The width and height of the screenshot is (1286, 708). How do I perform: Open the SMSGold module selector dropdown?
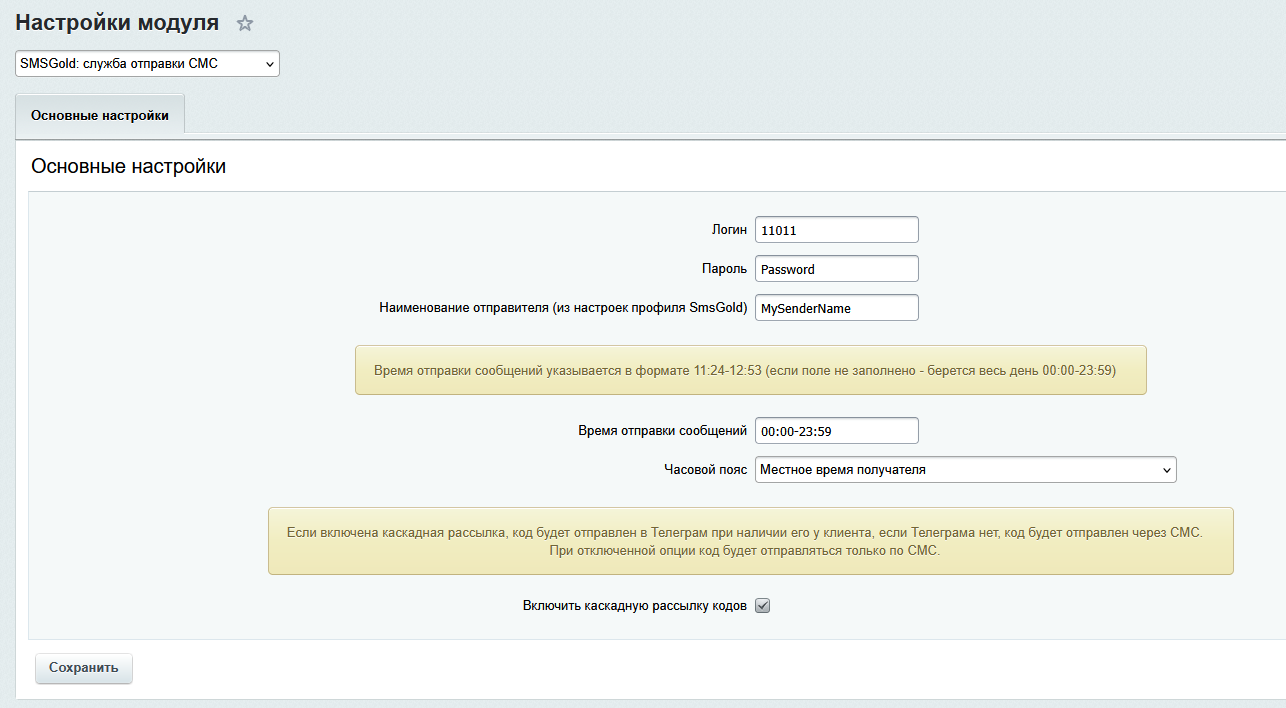147,64
